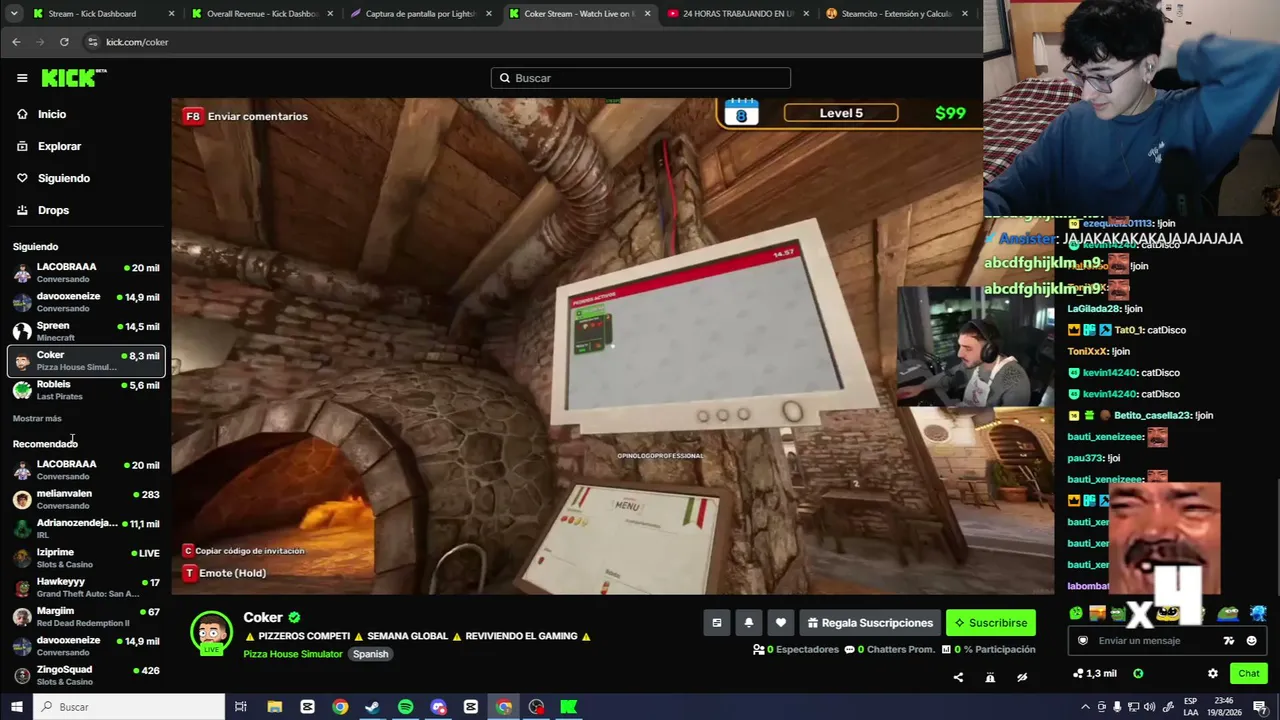Open the emote picker smiley
1280x720 pixels.
tap(1252, 641)
